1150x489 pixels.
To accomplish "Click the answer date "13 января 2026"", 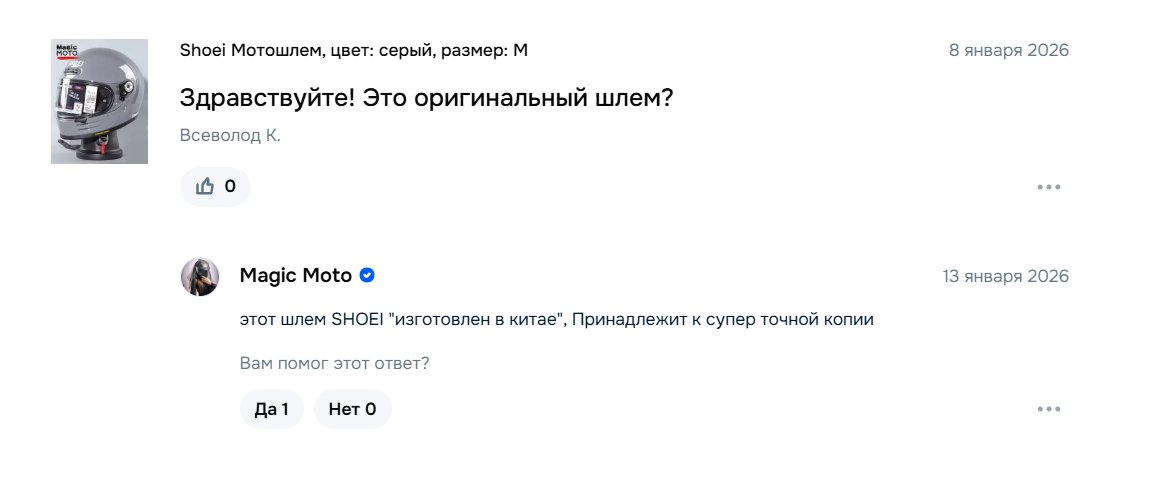I will click(x=1005, y=276).
